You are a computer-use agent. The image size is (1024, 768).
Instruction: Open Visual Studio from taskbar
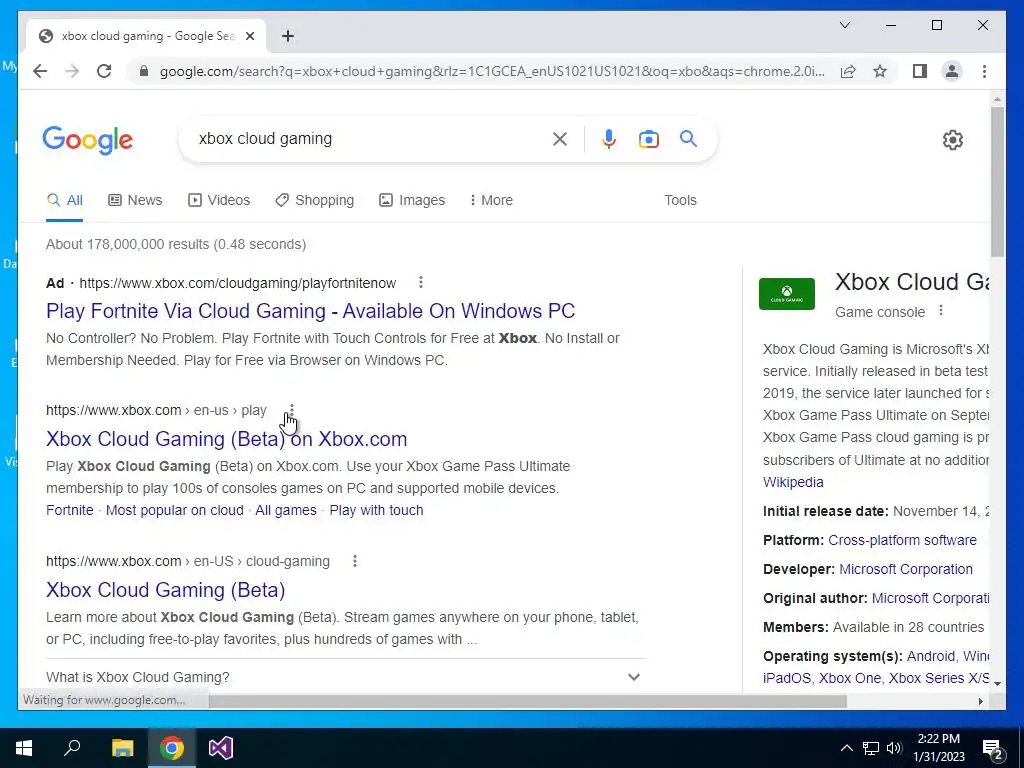221,748
